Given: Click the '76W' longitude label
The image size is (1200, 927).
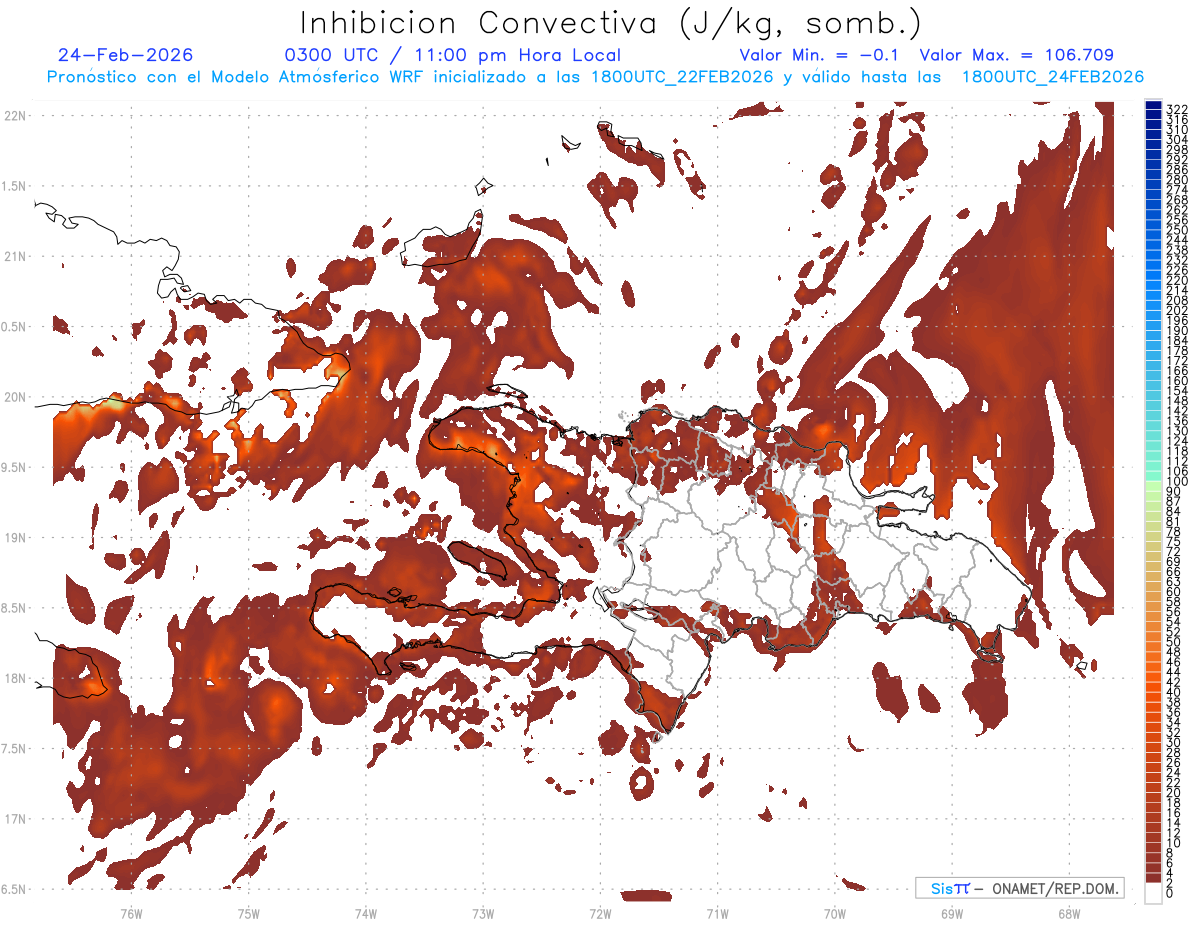Looking at the screenshot, I should click(x=131, y=913).
